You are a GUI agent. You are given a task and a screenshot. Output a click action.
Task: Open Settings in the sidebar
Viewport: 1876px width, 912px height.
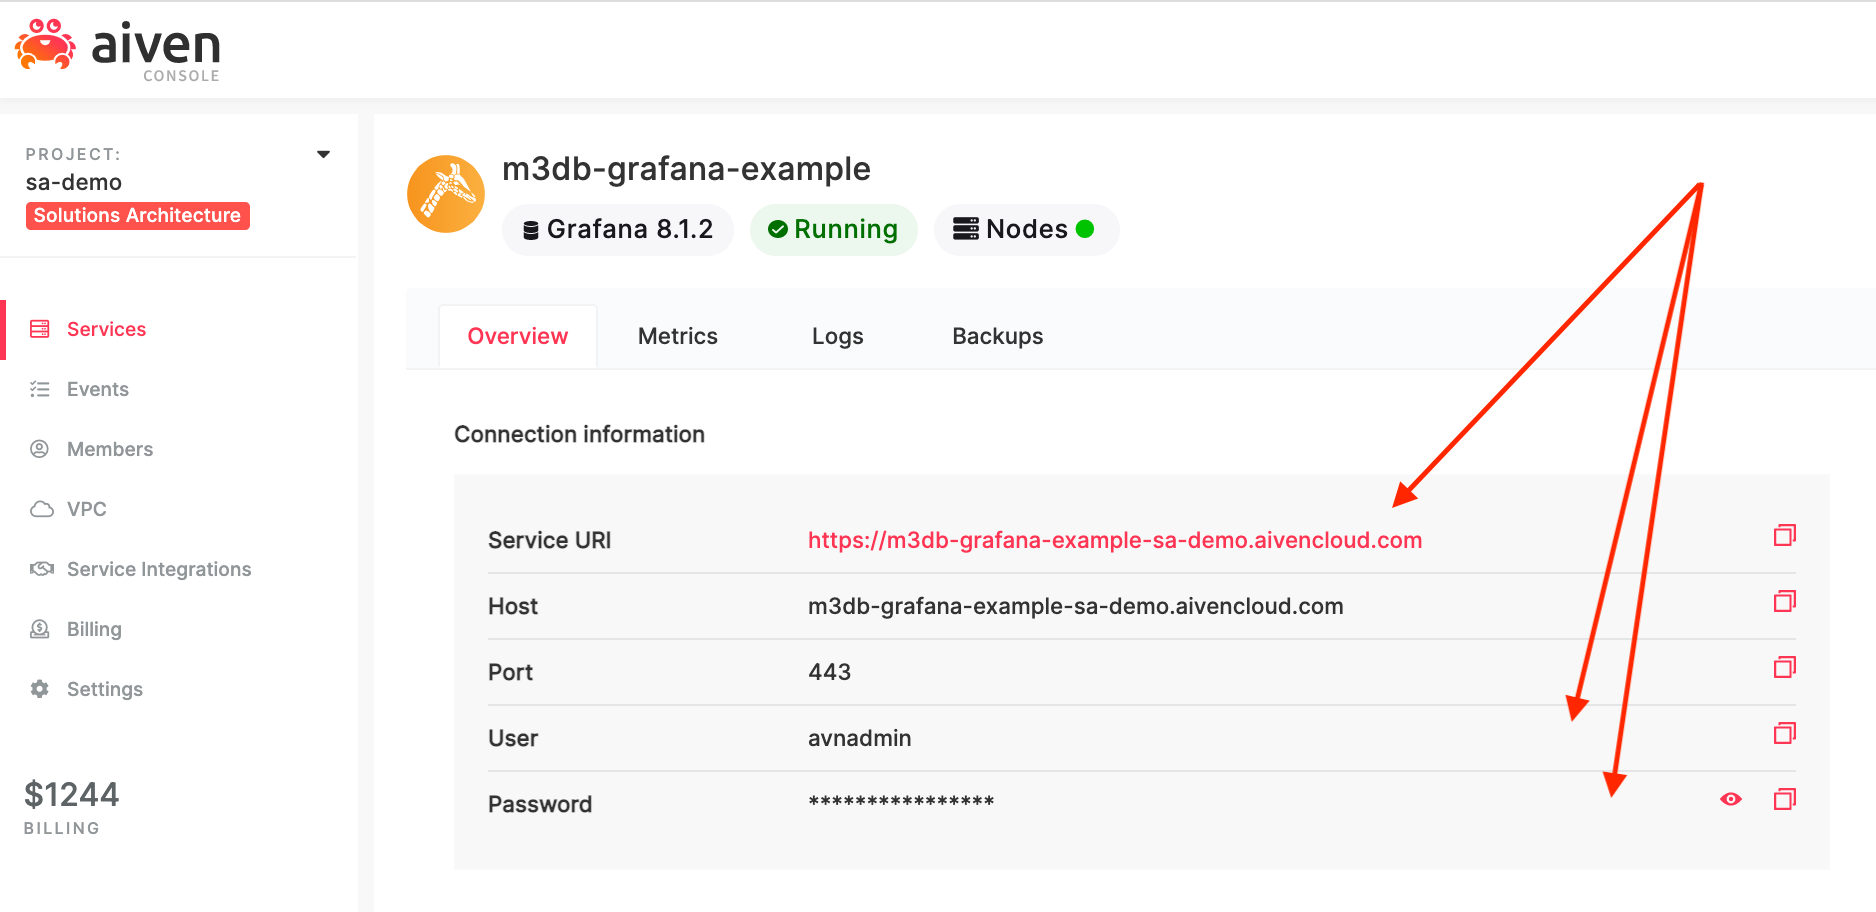pyautogui.click(x=105, y=689)
